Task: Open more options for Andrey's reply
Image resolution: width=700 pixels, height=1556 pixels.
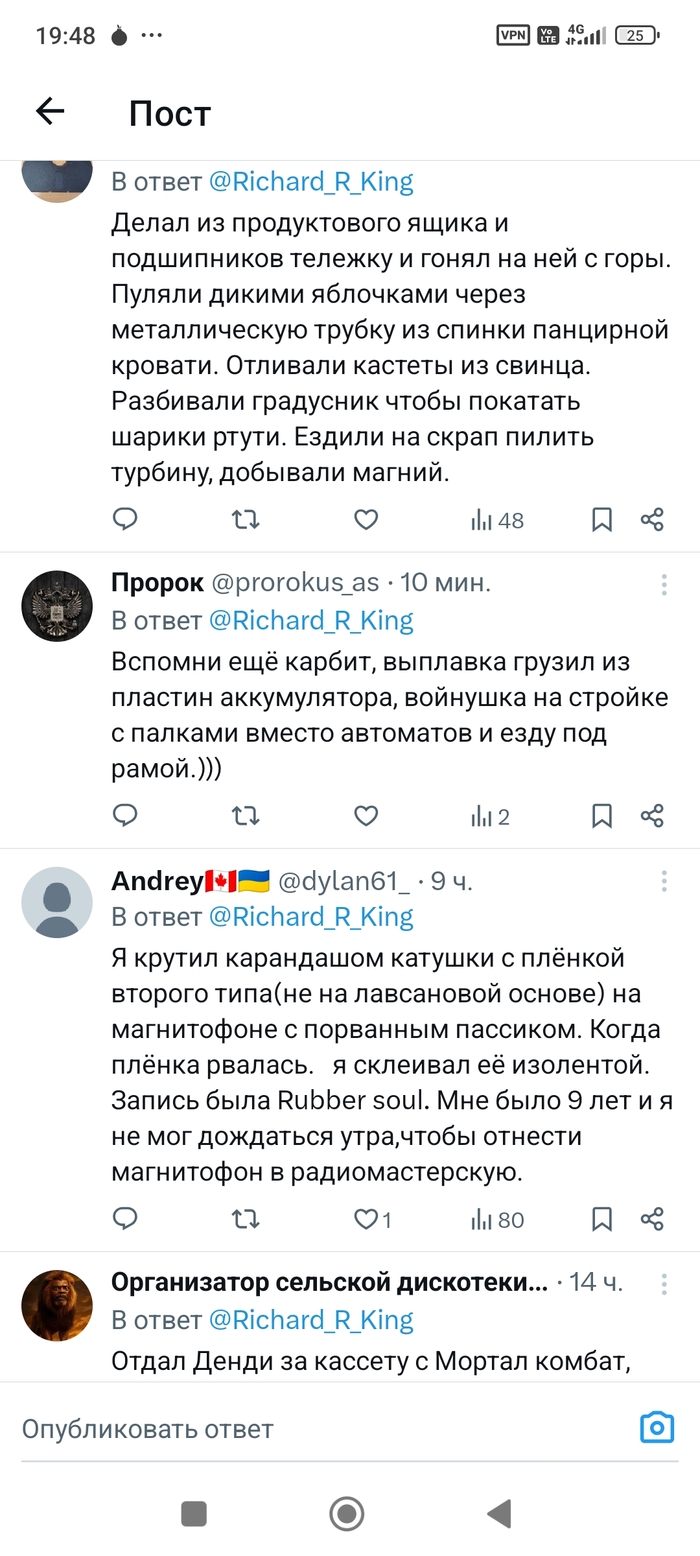Action: [x=663, y=881]
